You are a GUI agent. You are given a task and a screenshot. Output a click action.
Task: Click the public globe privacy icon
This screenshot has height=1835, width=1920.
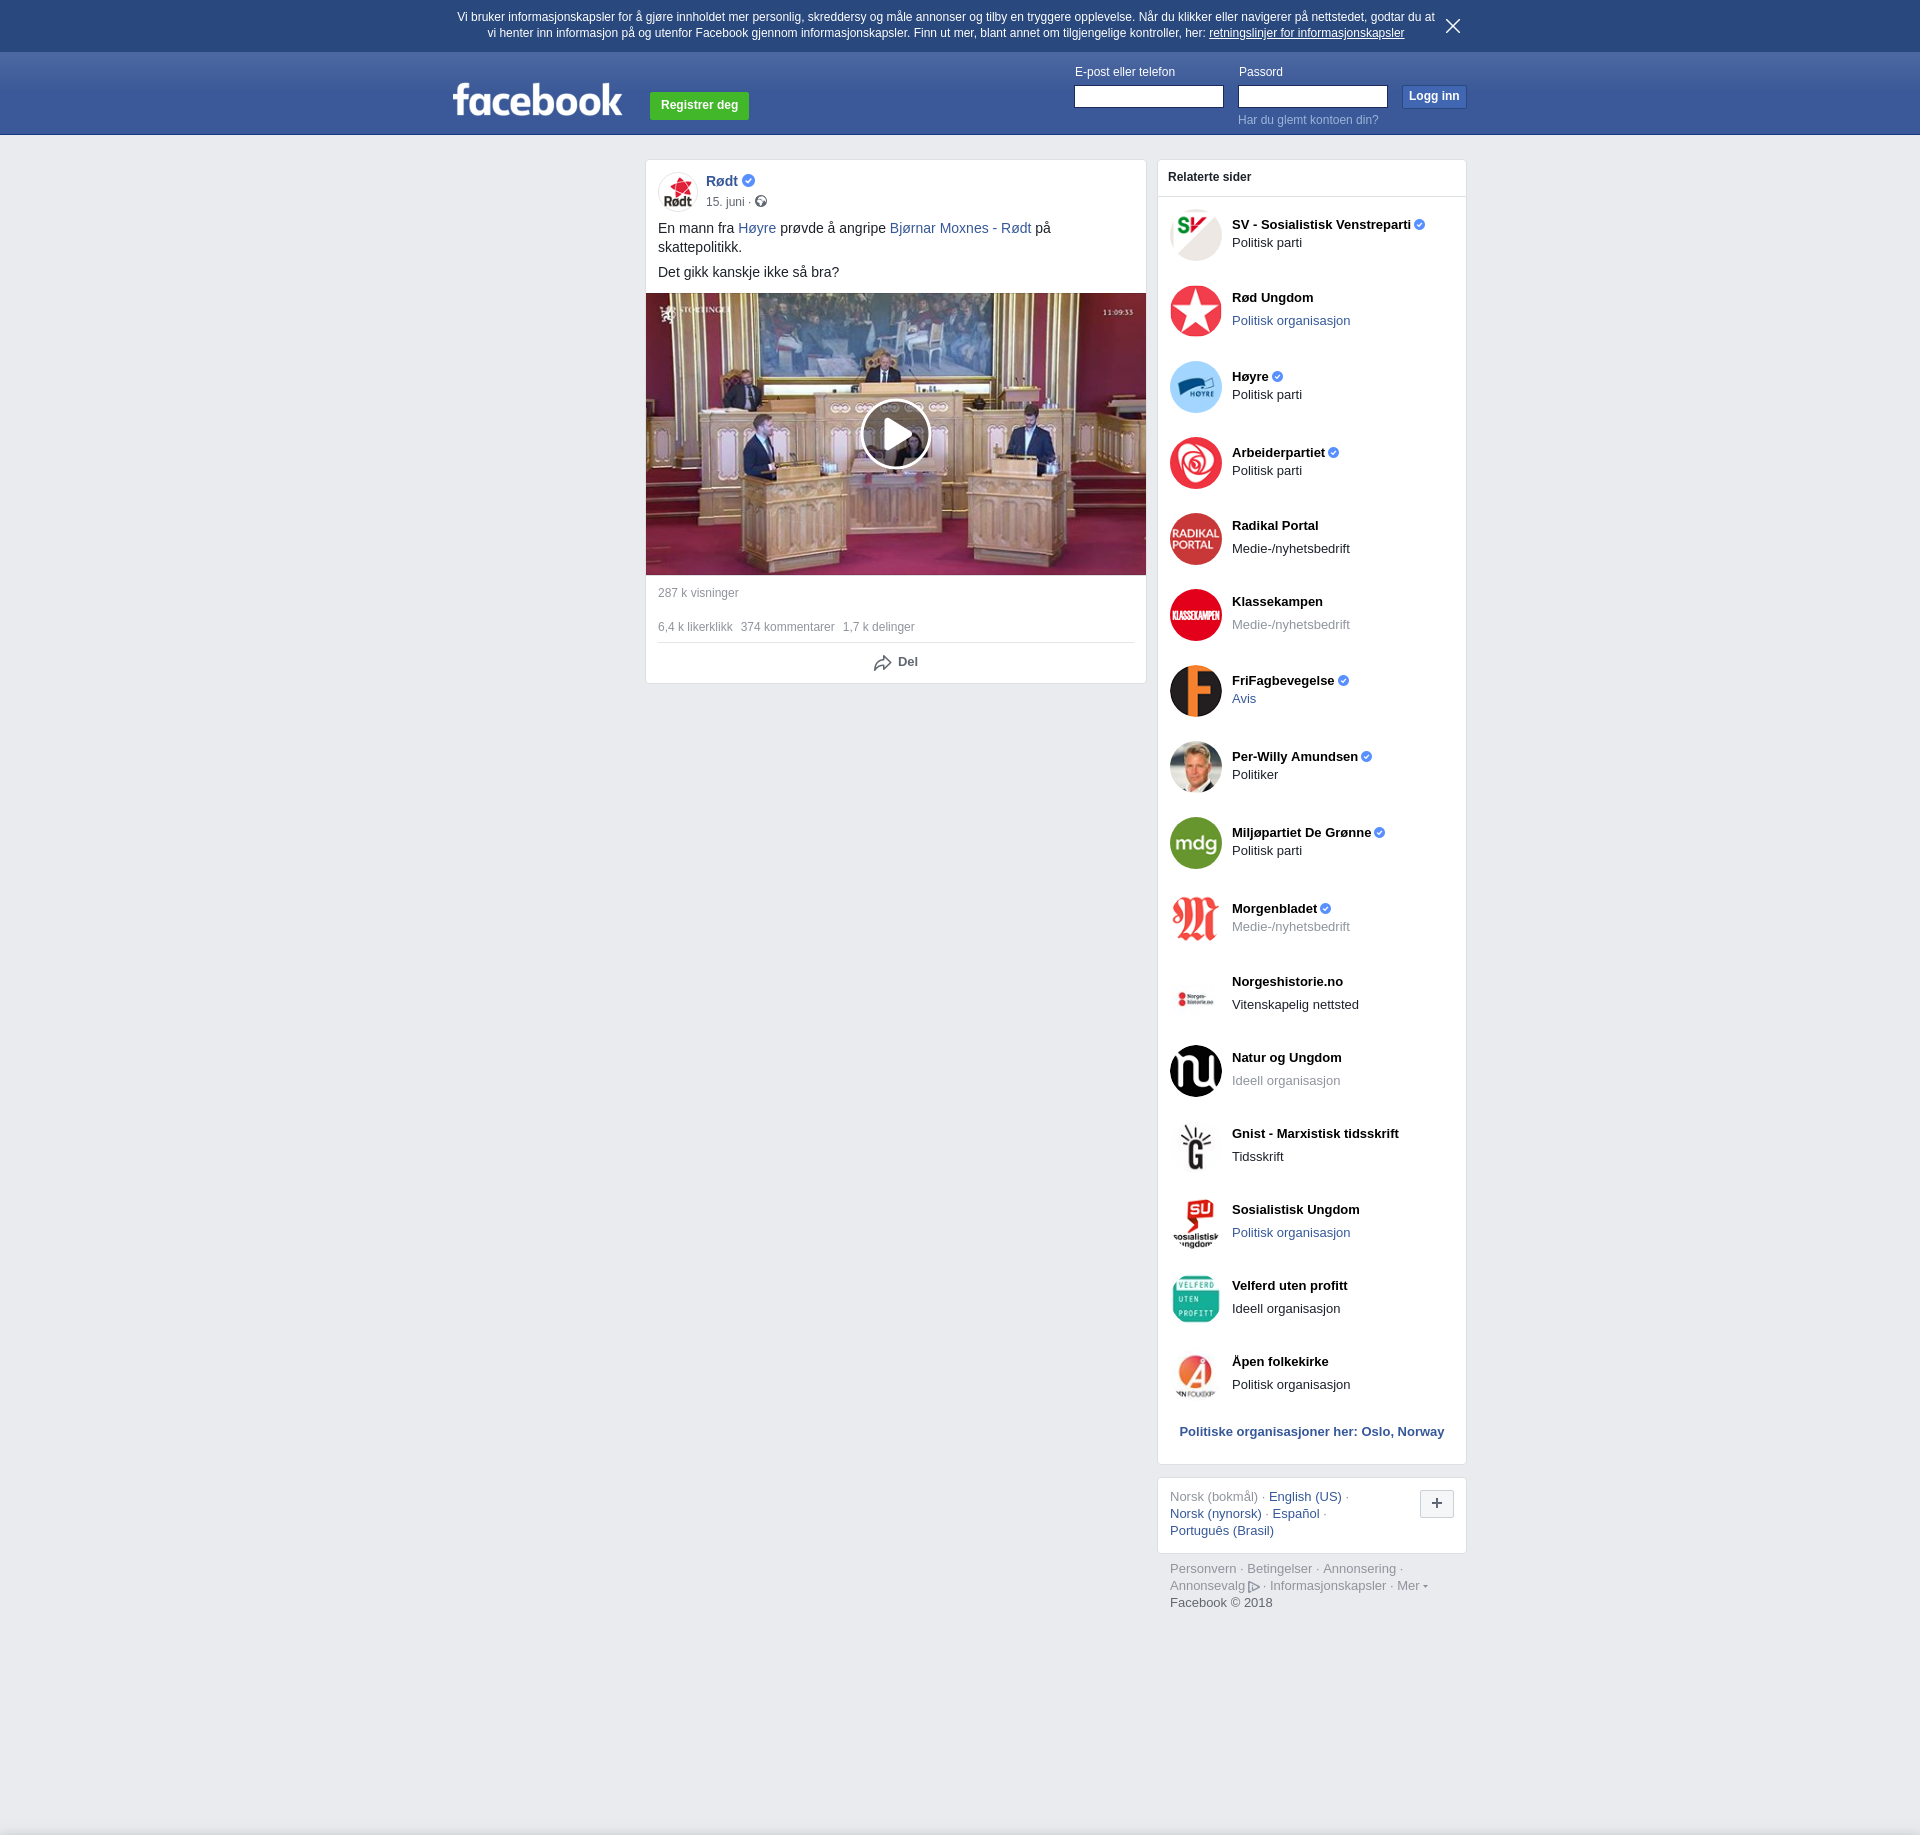761,202
